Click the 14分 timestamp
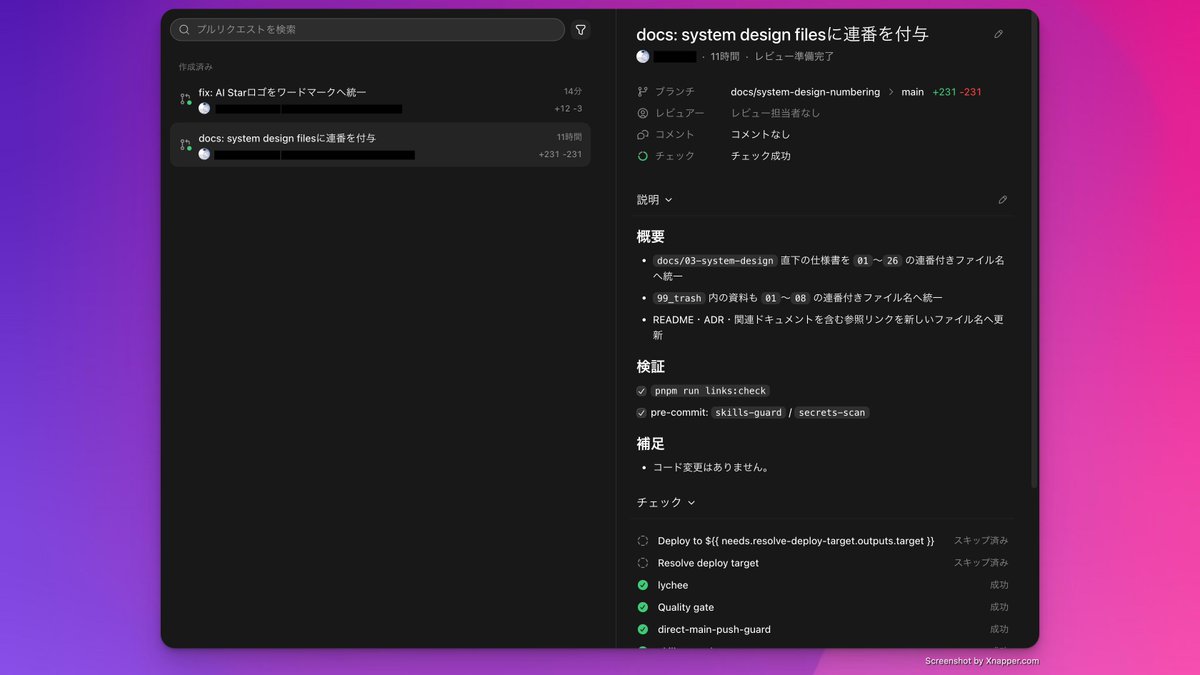This screenshot has width=1200, height=675. 572,91
